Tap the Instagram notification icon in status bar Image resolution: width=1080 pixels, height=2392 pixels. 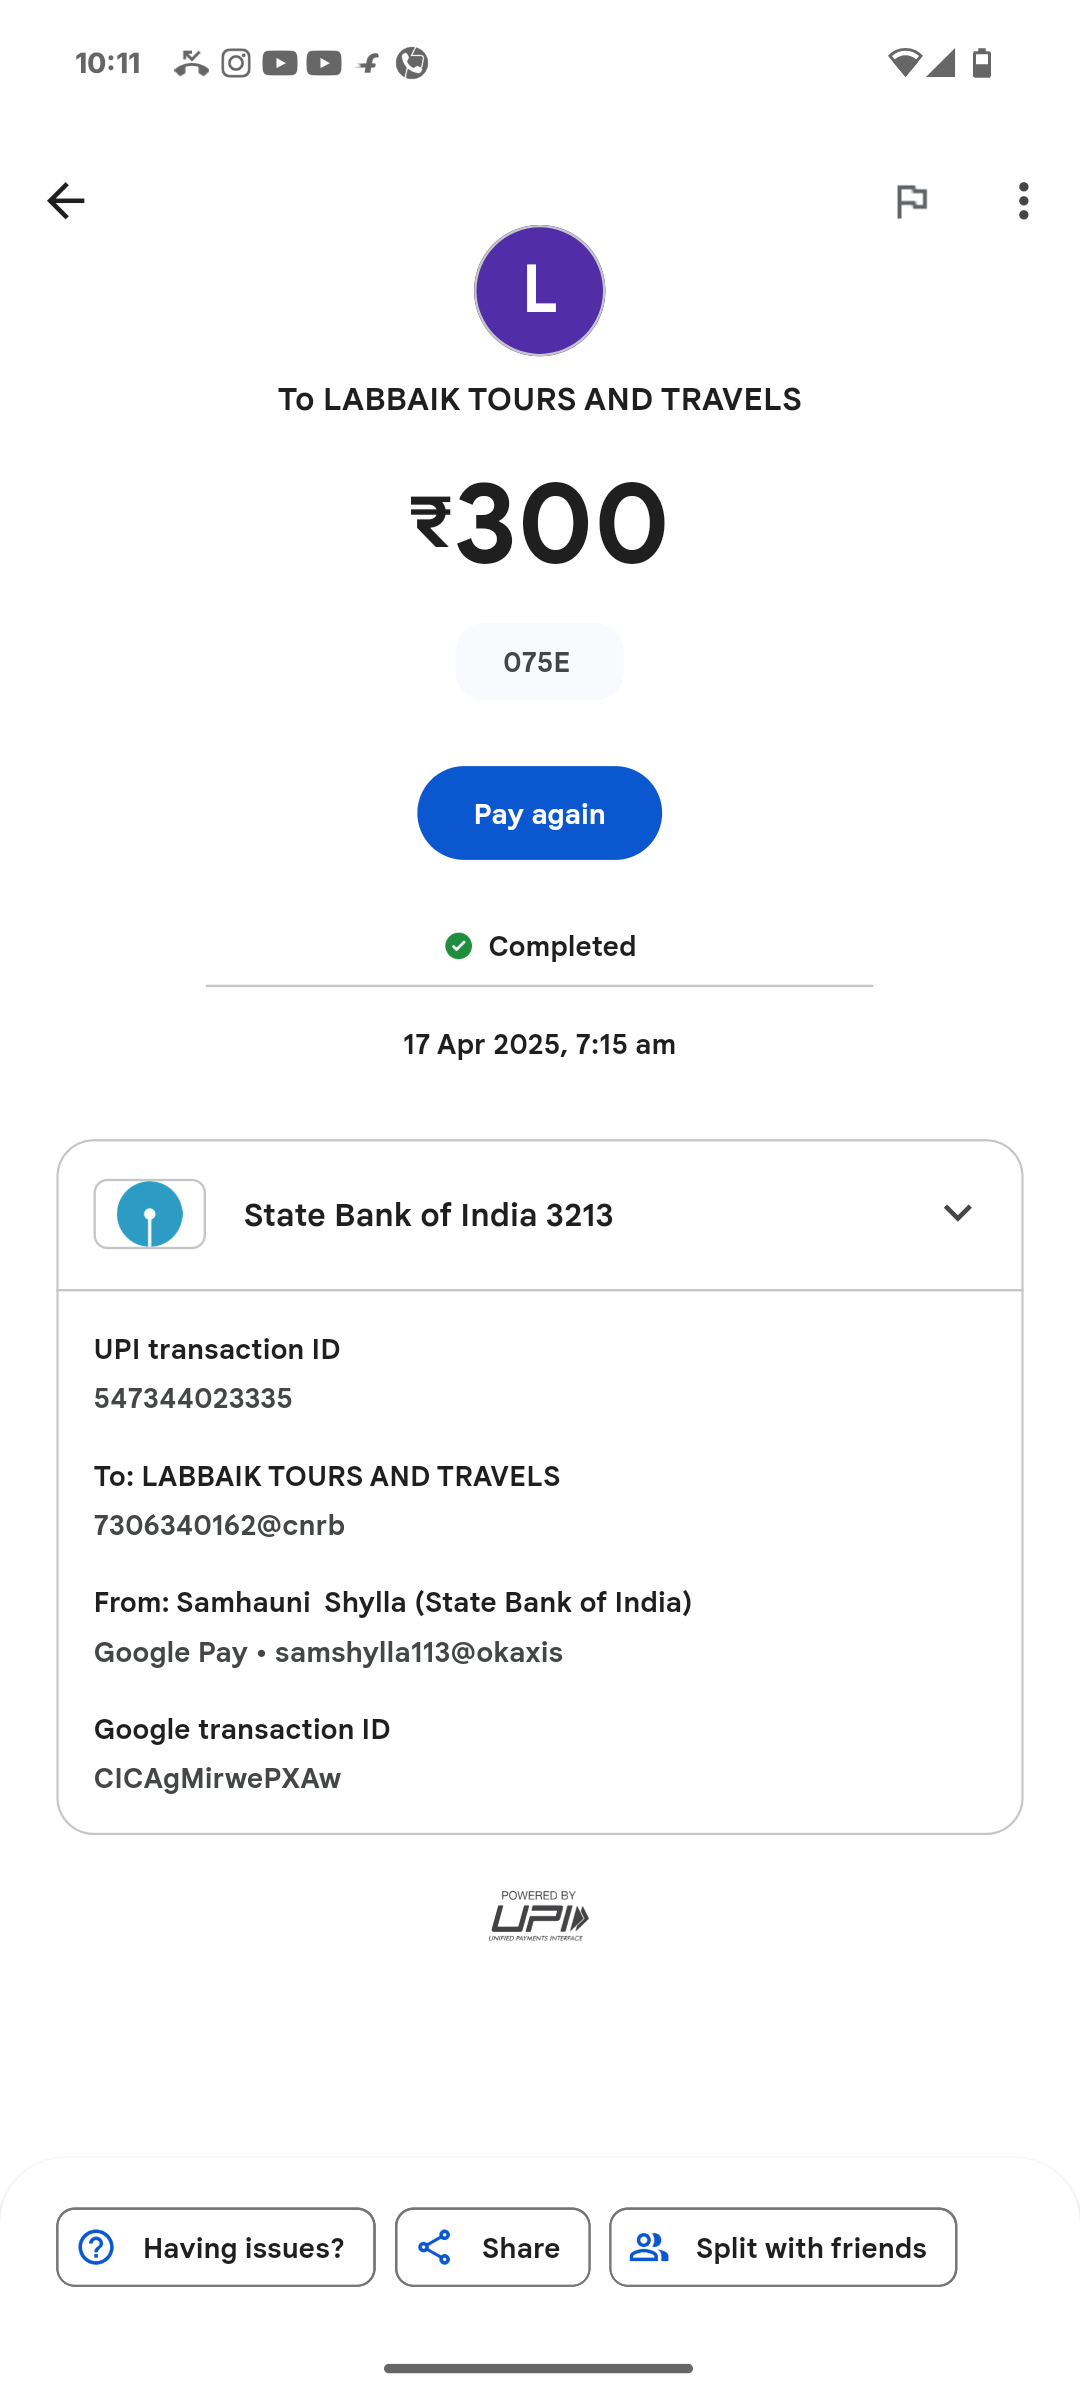pos(236,63)
